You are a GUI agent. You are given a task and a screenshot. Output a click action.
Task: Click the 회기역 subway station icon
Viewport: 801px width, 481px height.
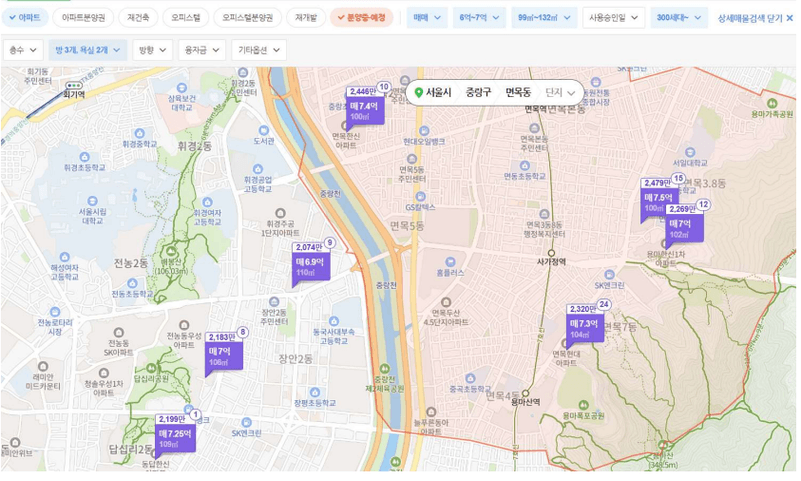click(x=74, y=85)
